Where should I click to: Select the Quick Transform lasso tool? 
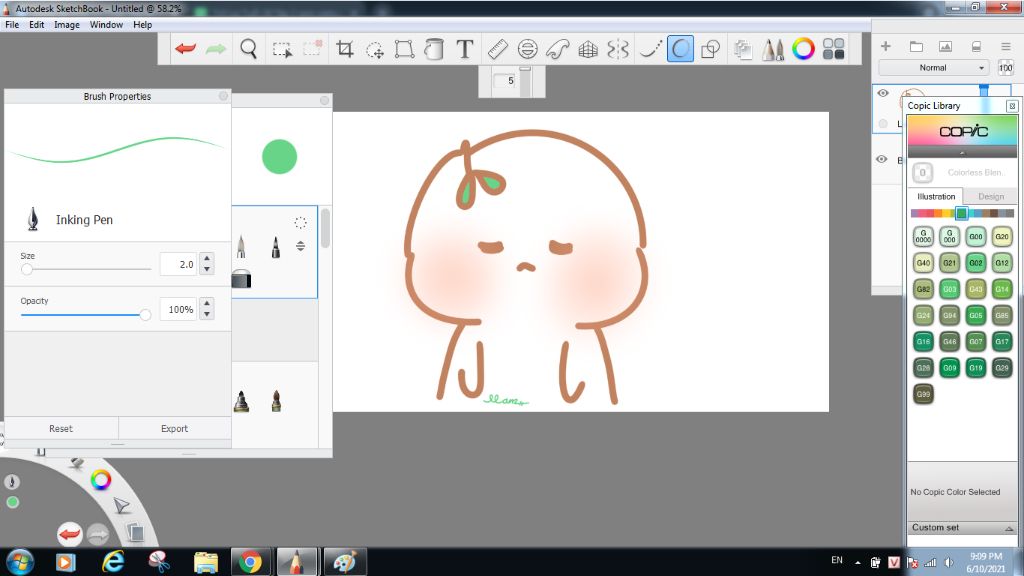click(375, 50)
